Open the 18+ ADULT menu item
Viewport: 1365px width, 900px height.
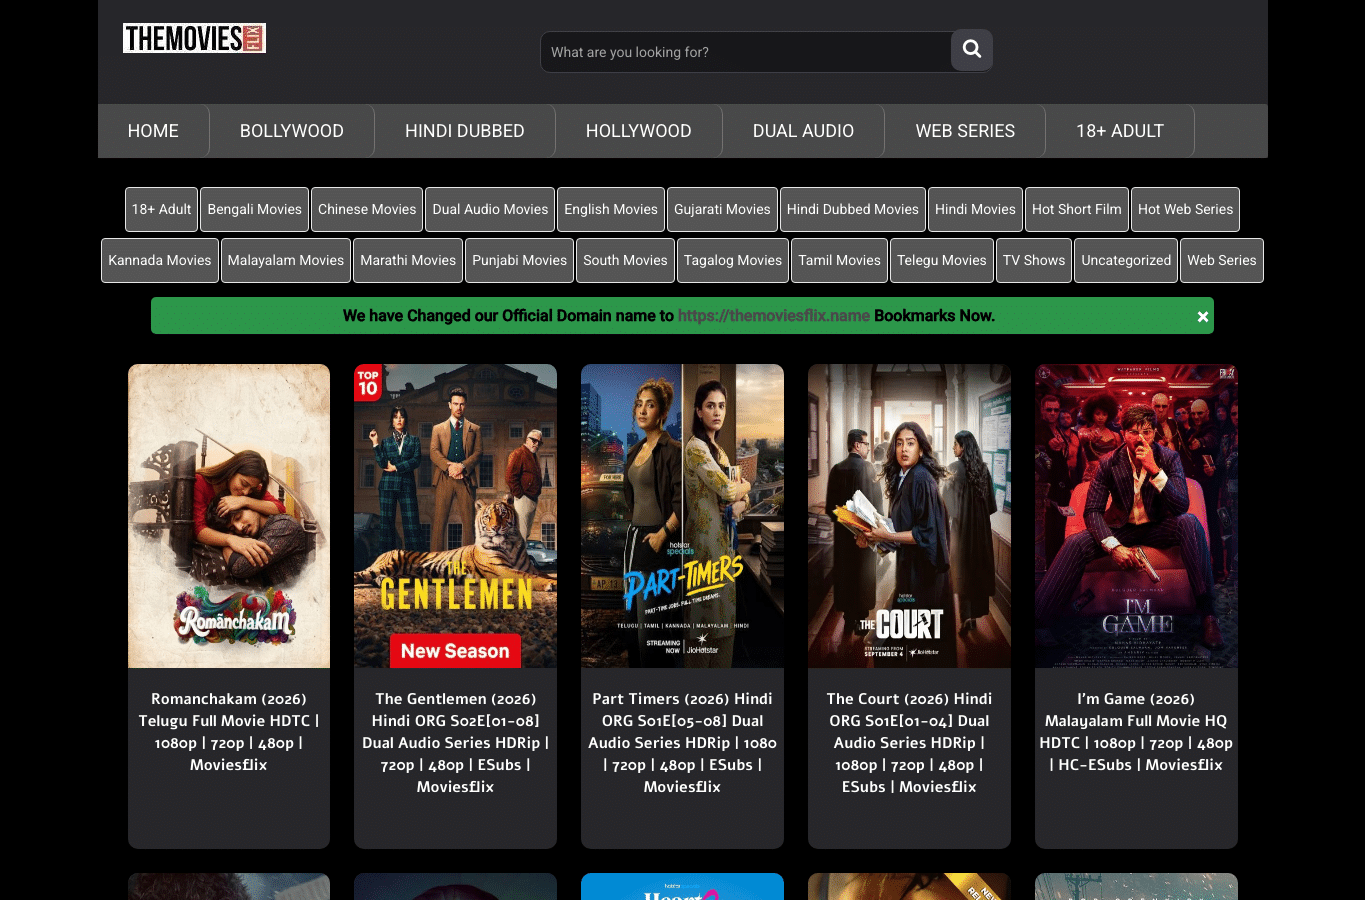coord(1120,131)
